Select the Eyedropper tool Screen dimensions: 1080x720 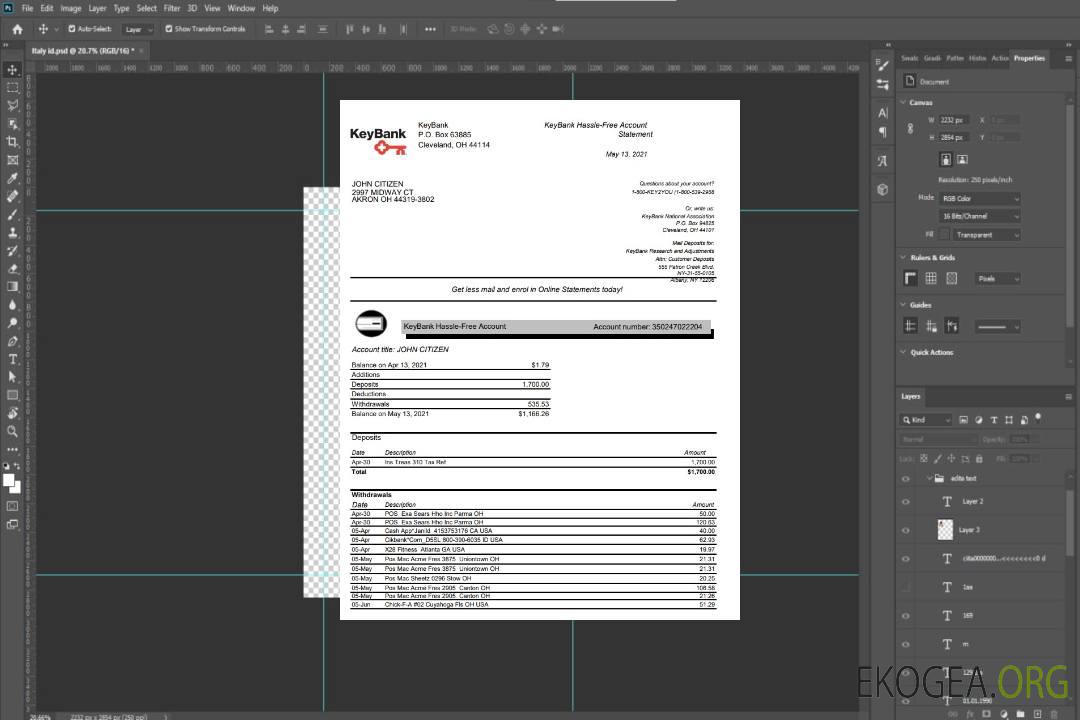[x=12, y=178]
